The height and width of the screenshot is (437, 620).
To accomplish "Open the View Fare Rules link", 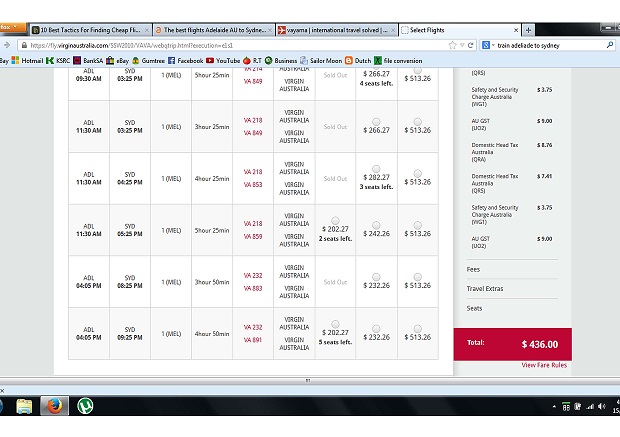I will click(544, 365).
